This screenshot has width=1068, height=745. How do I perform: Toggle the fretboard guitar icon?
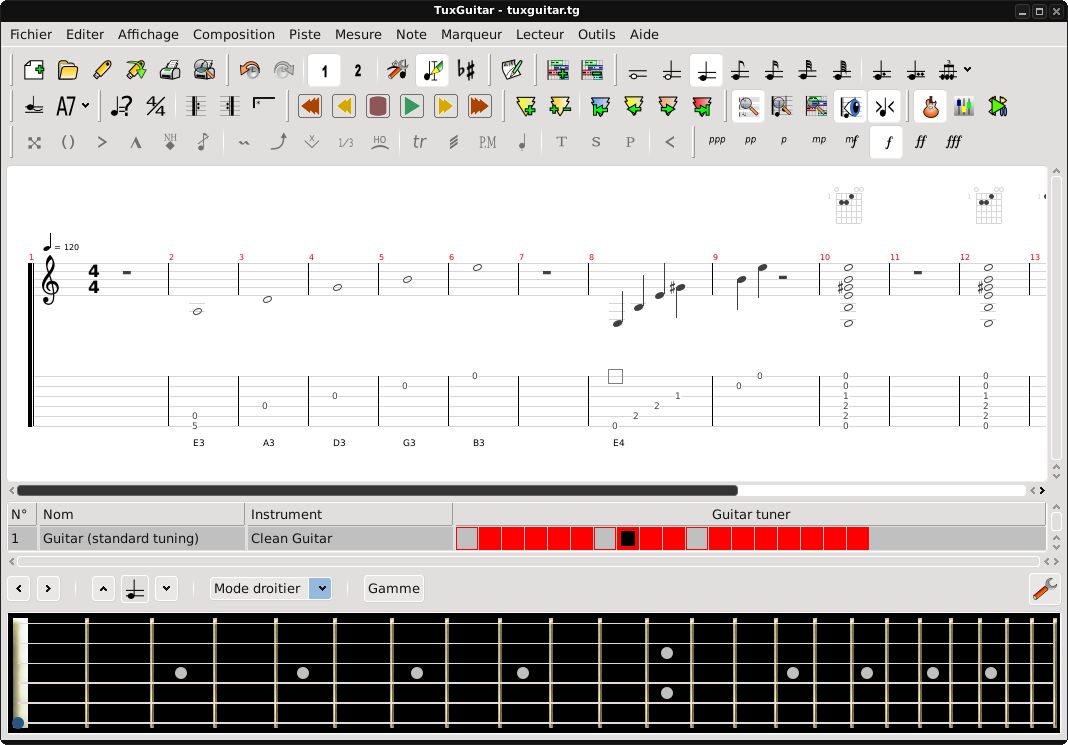(930, 106)
